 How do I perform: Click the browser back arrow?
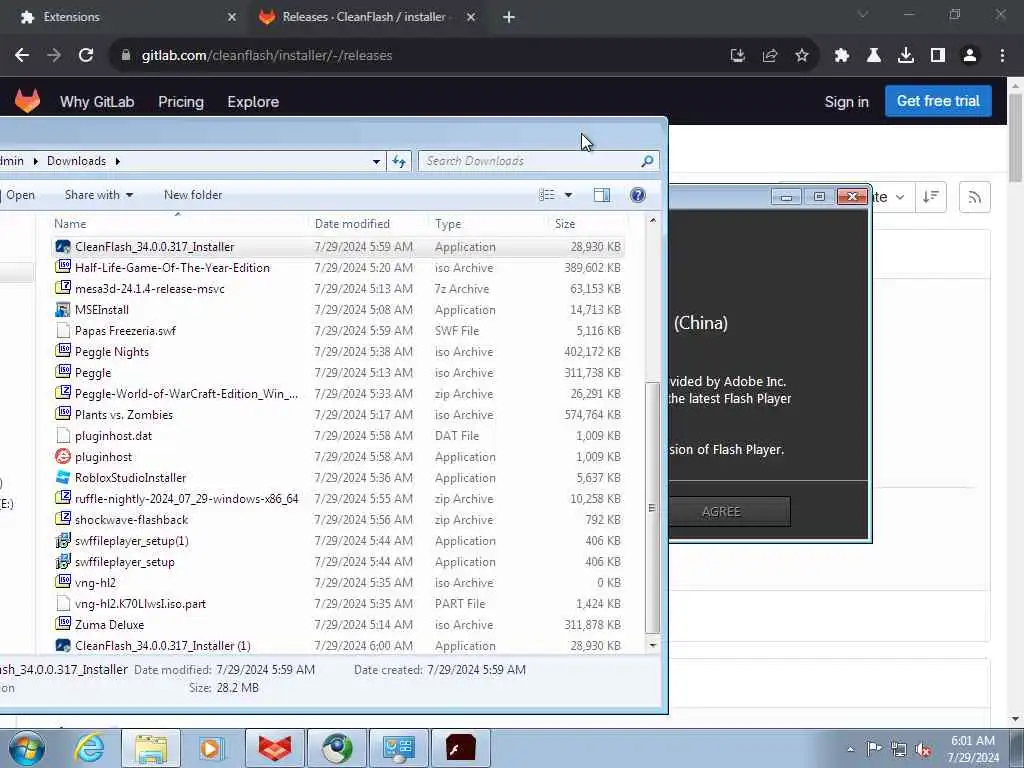[22, 56]
